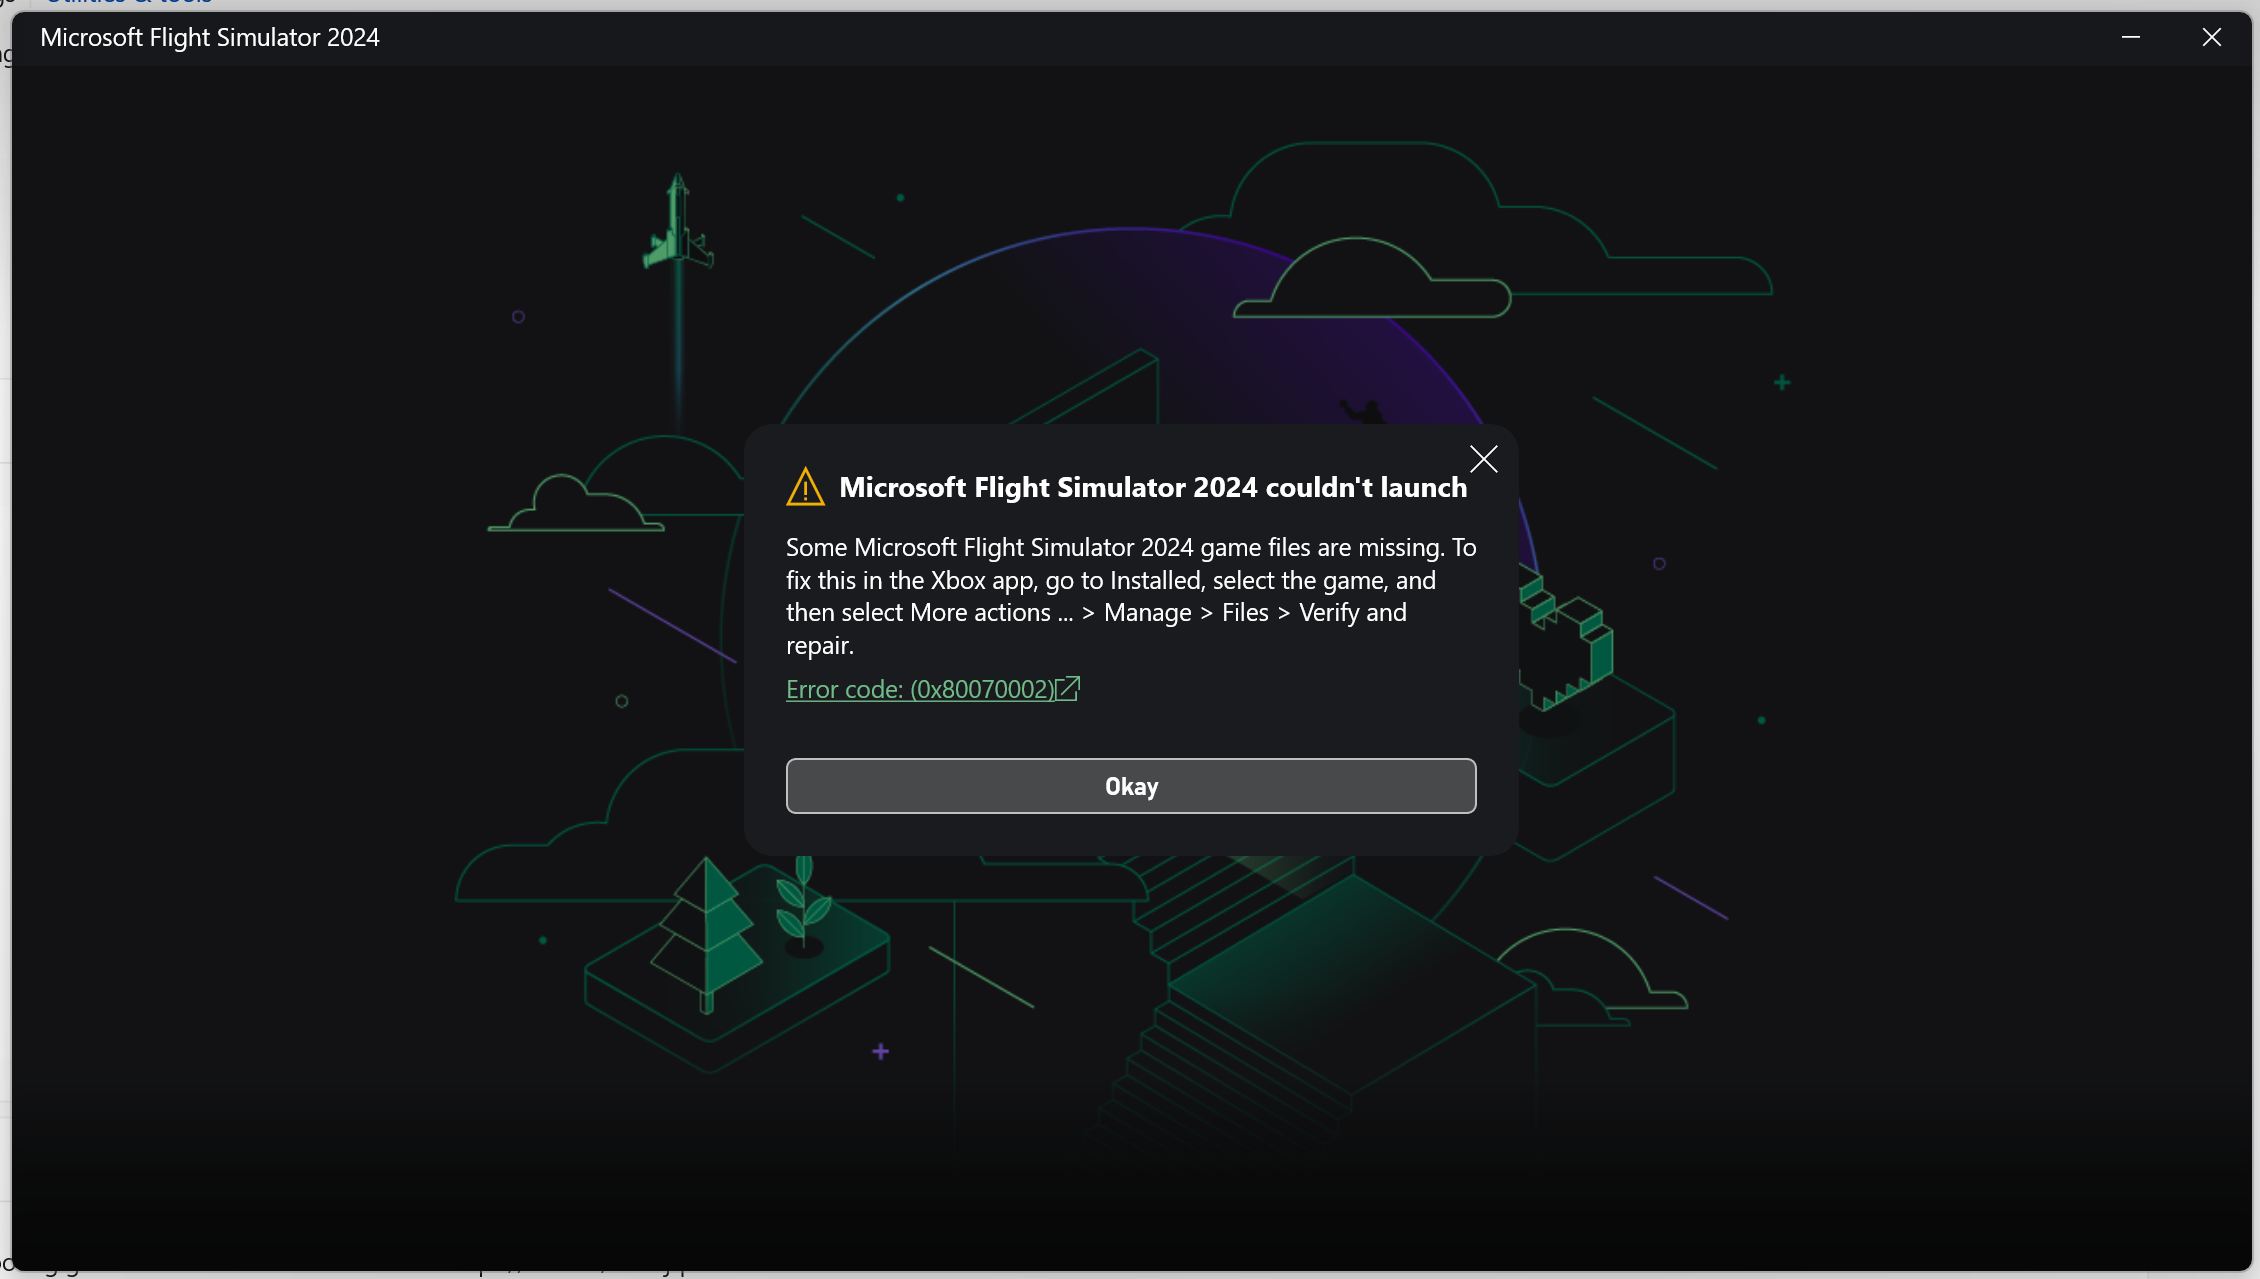
Task: Click the yellow warning triangle icon
Action: pos(805,488)
